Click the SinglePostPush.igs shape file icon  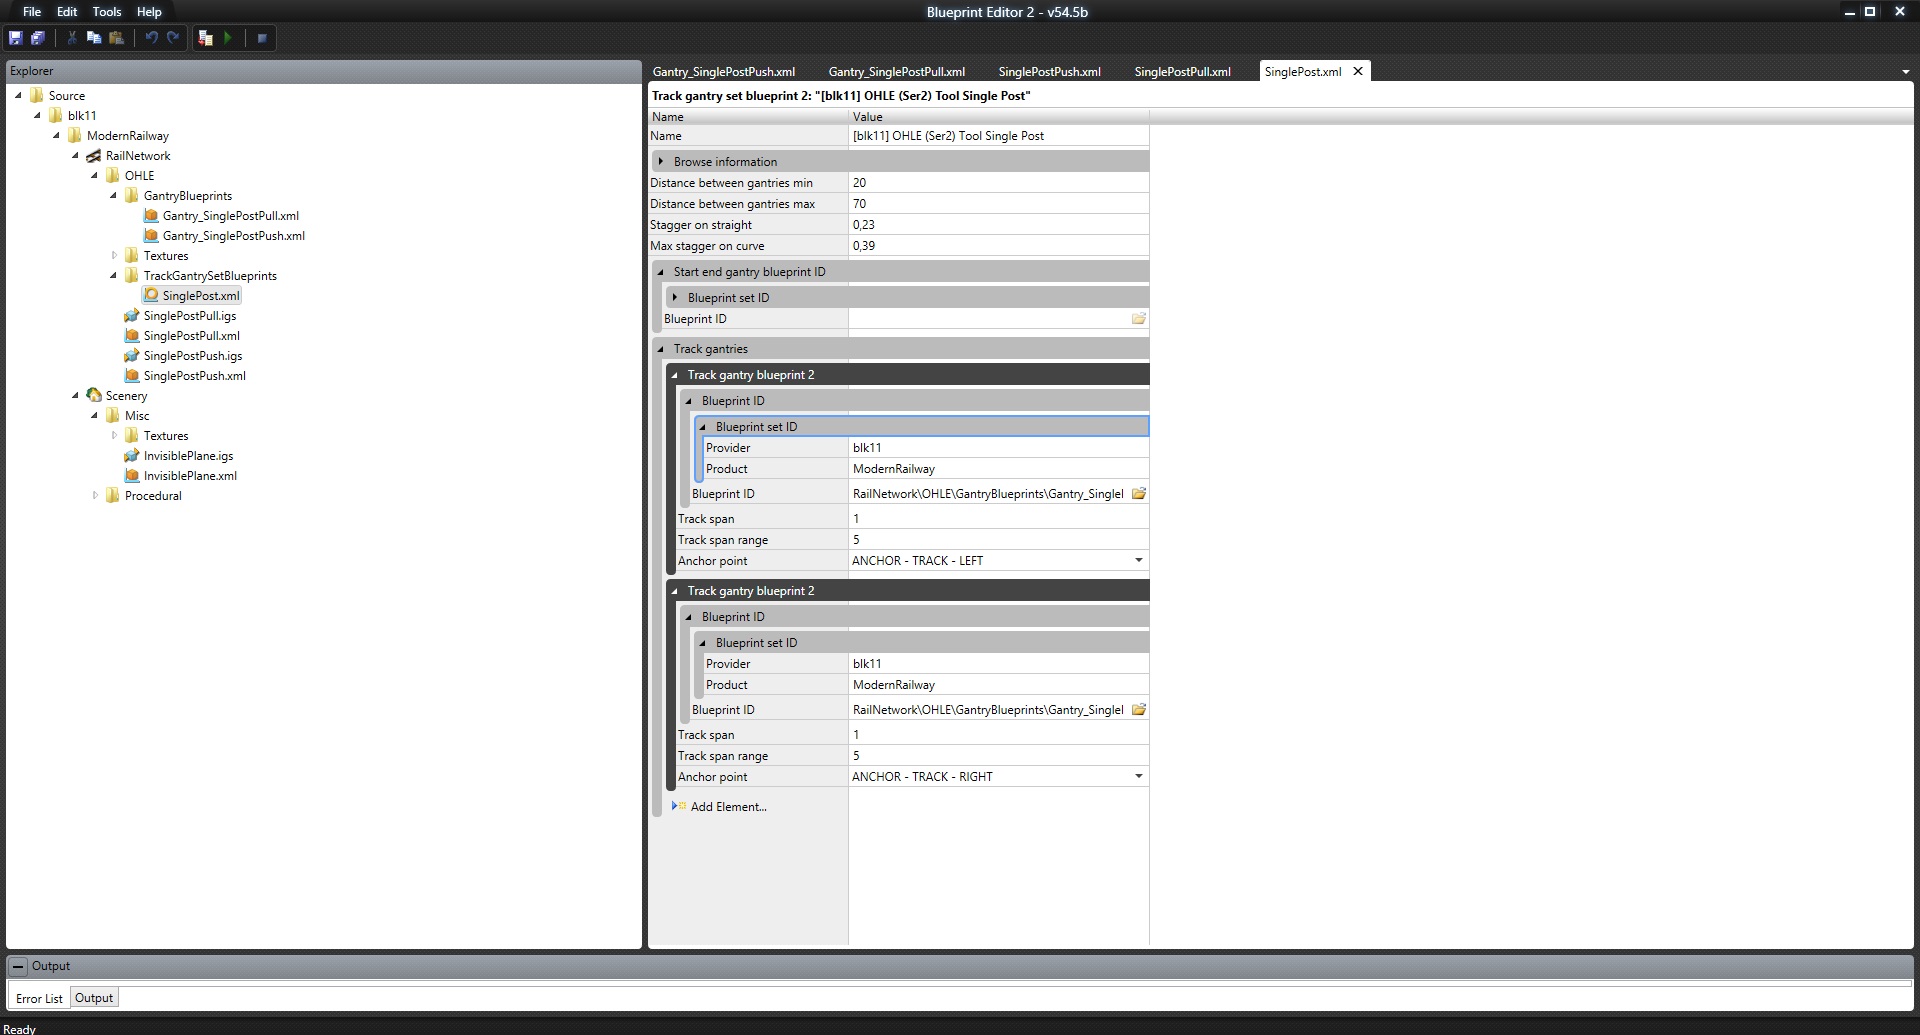click(132, 356)
